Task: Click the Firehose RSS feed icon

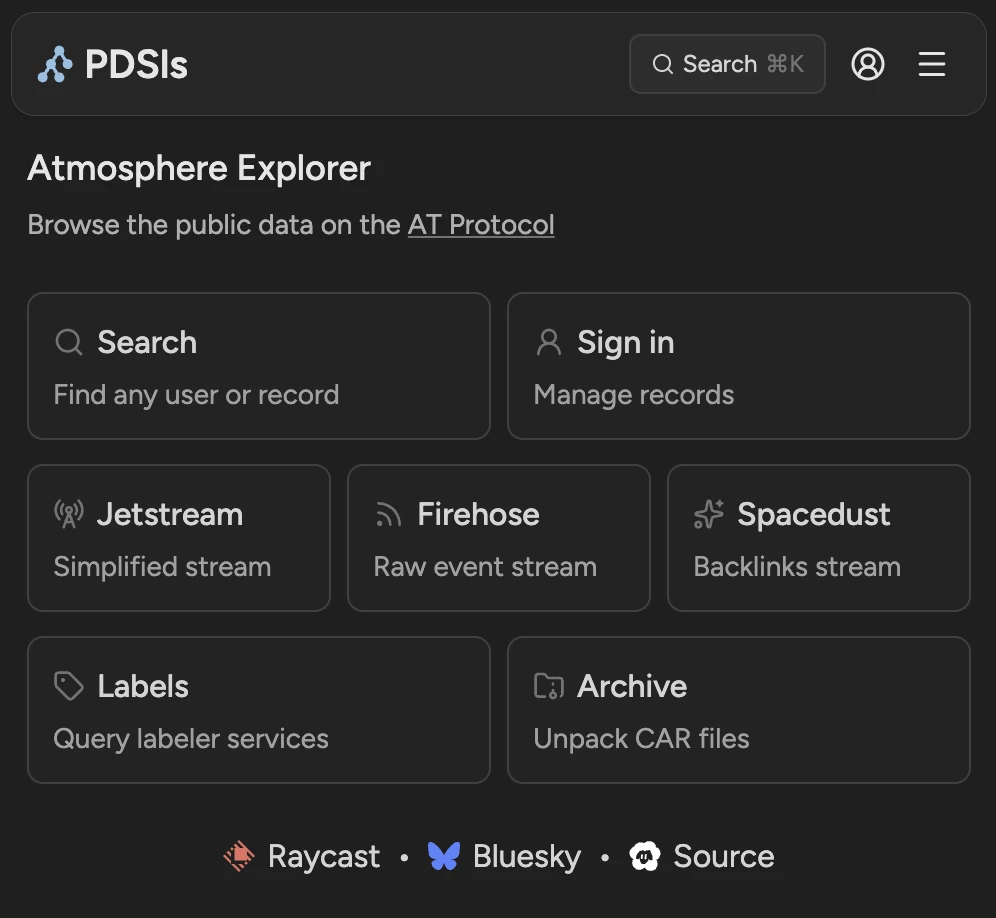Action: click(x=388, y=515)
